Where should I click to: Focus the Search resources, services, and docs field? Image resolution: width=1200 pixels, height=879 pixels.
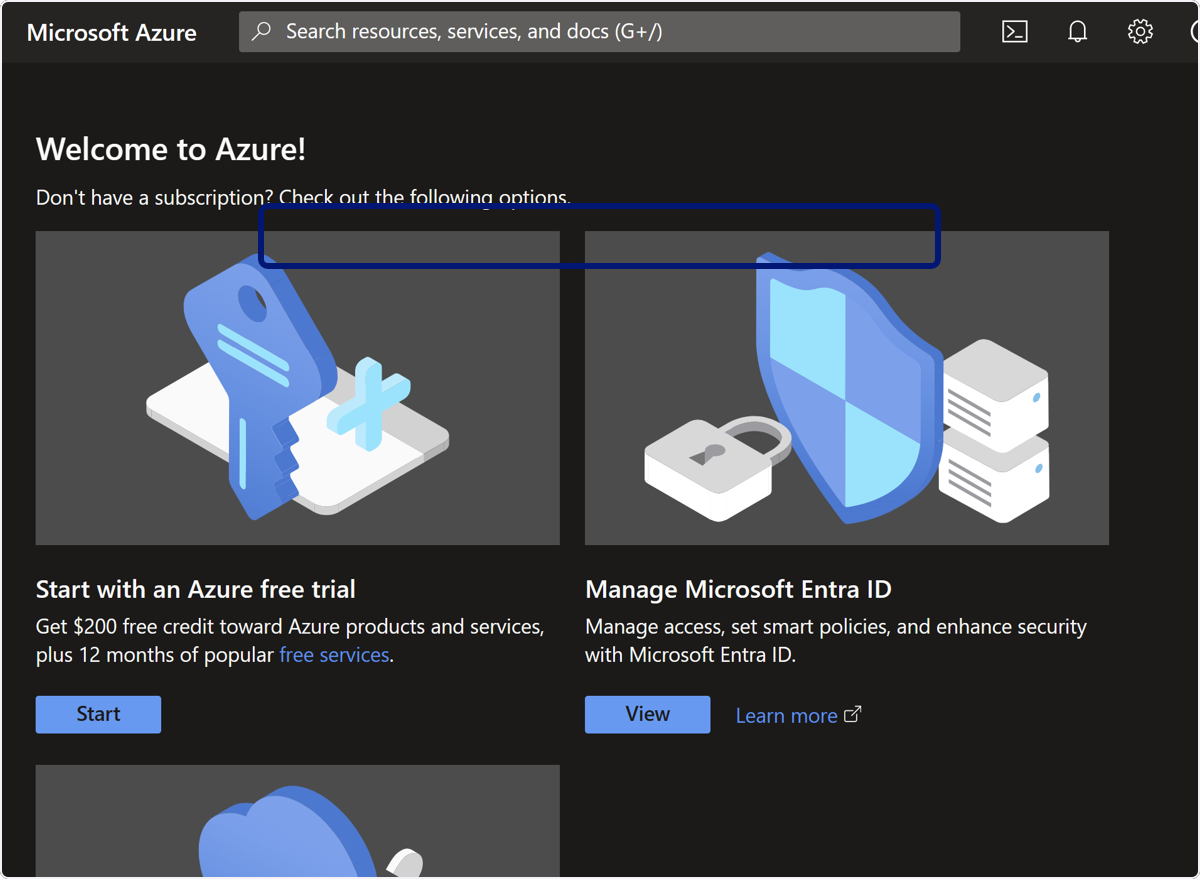click(599, 32)
